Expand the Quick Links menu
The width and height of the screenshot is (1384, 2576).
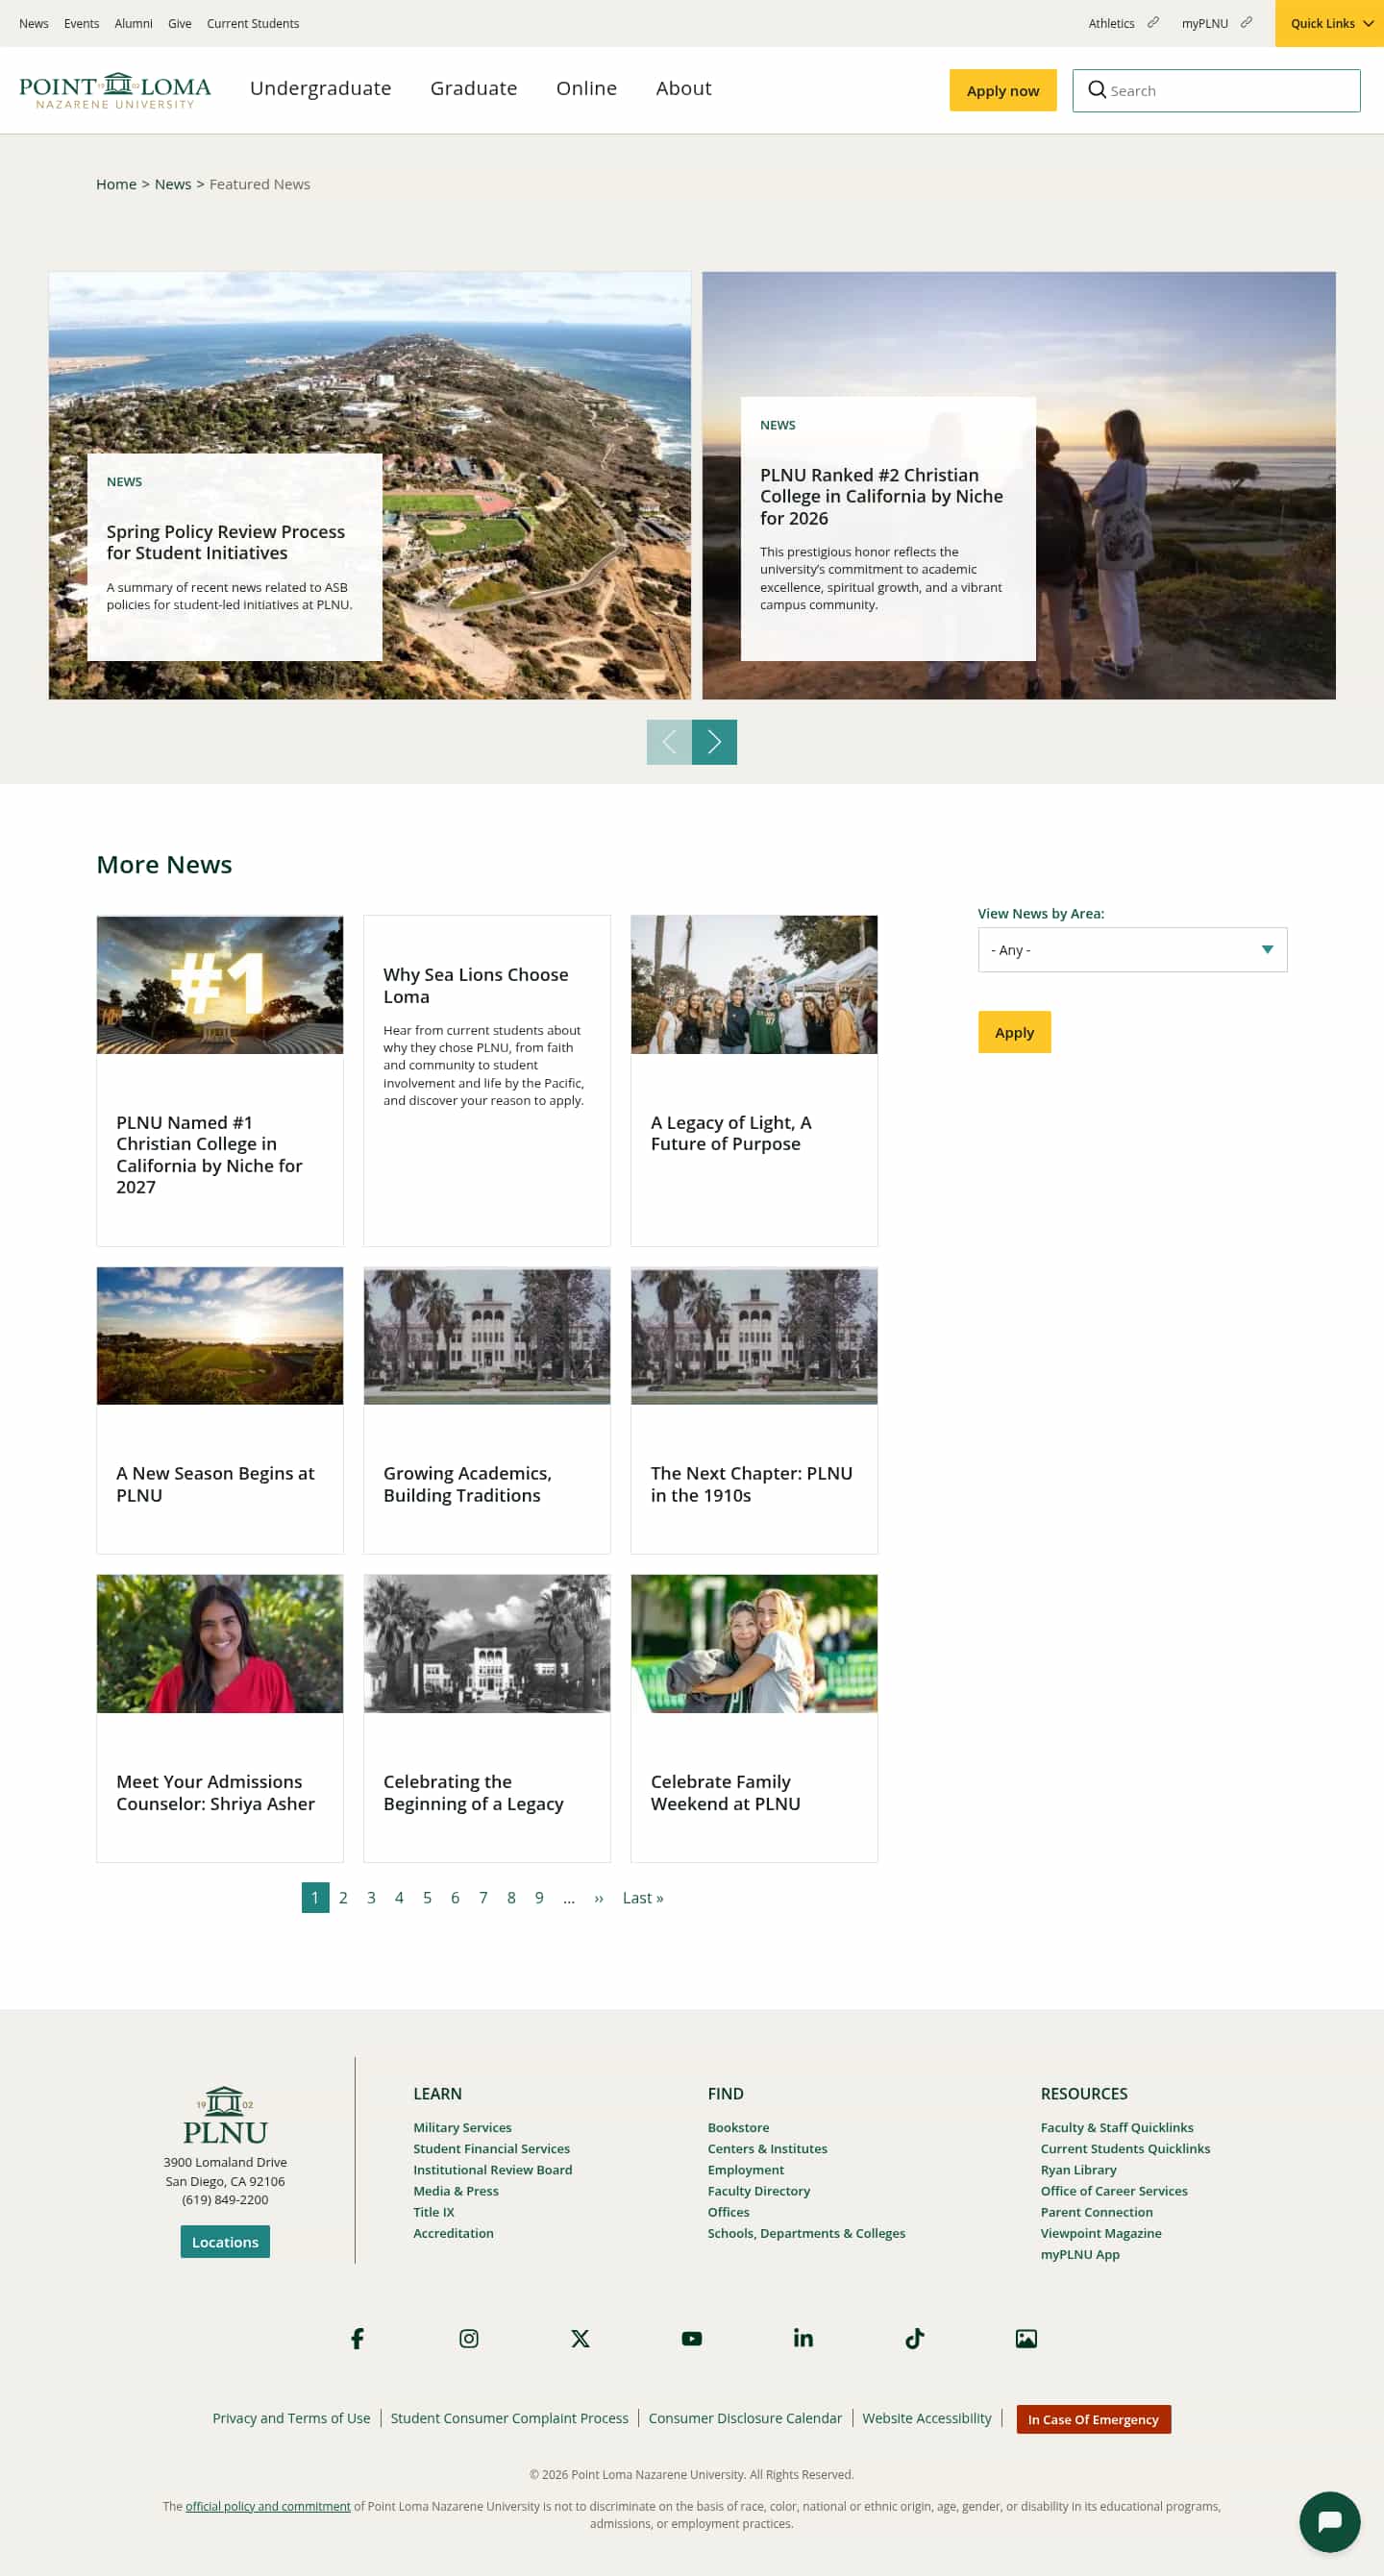(1329, 23)
